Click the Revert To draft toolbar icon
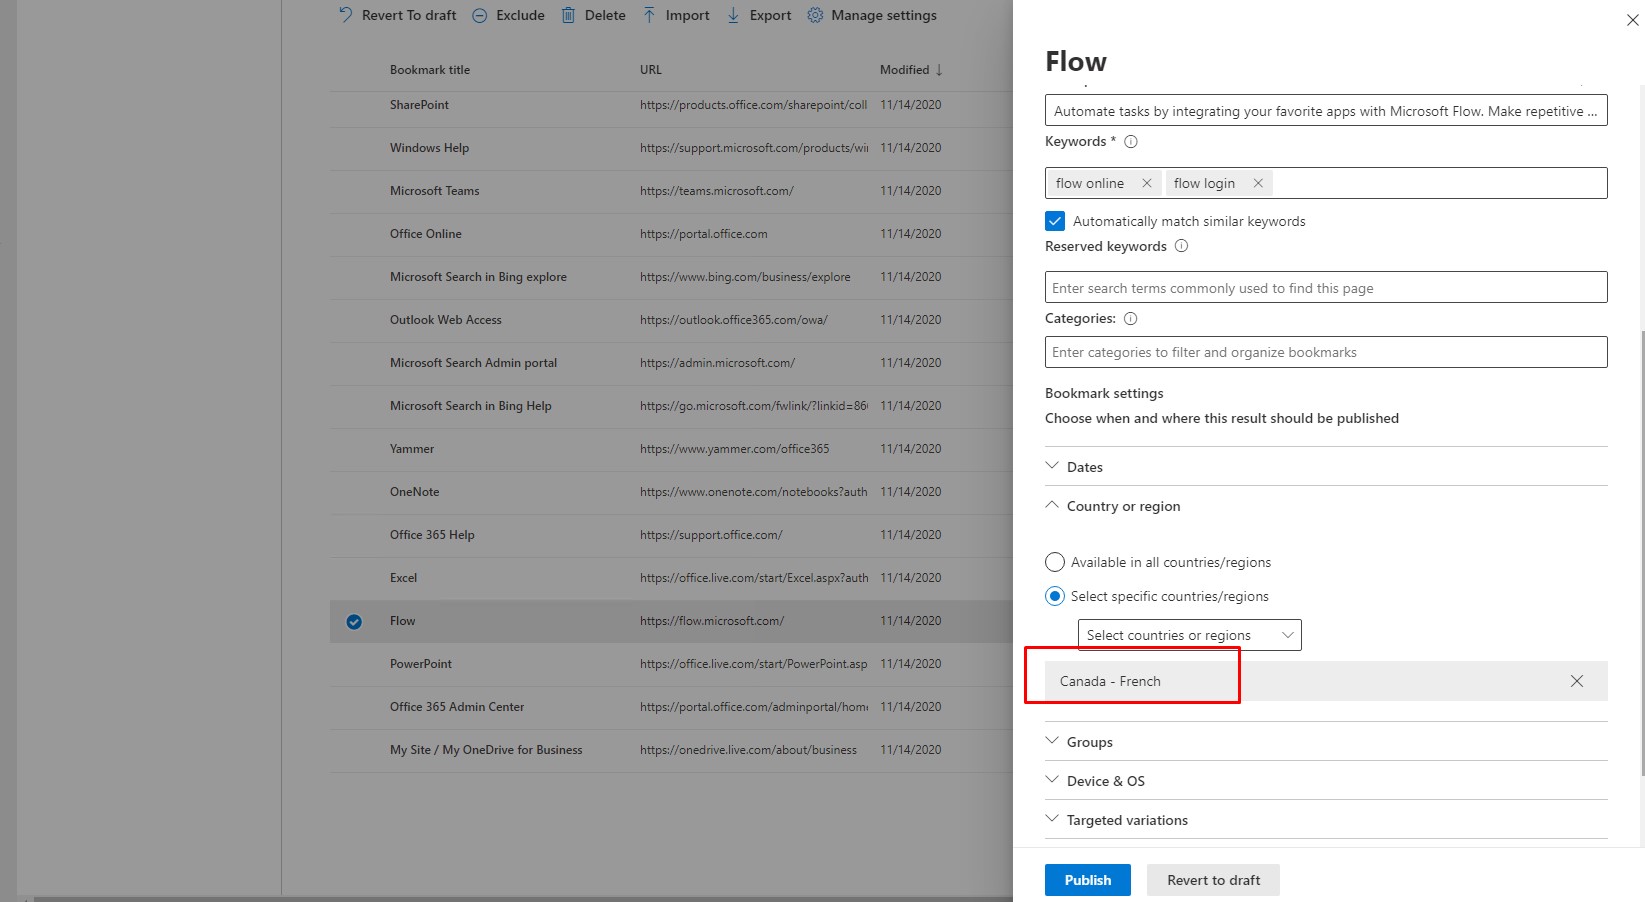This screenshot has width=1645, height=902. click(346, 15)
